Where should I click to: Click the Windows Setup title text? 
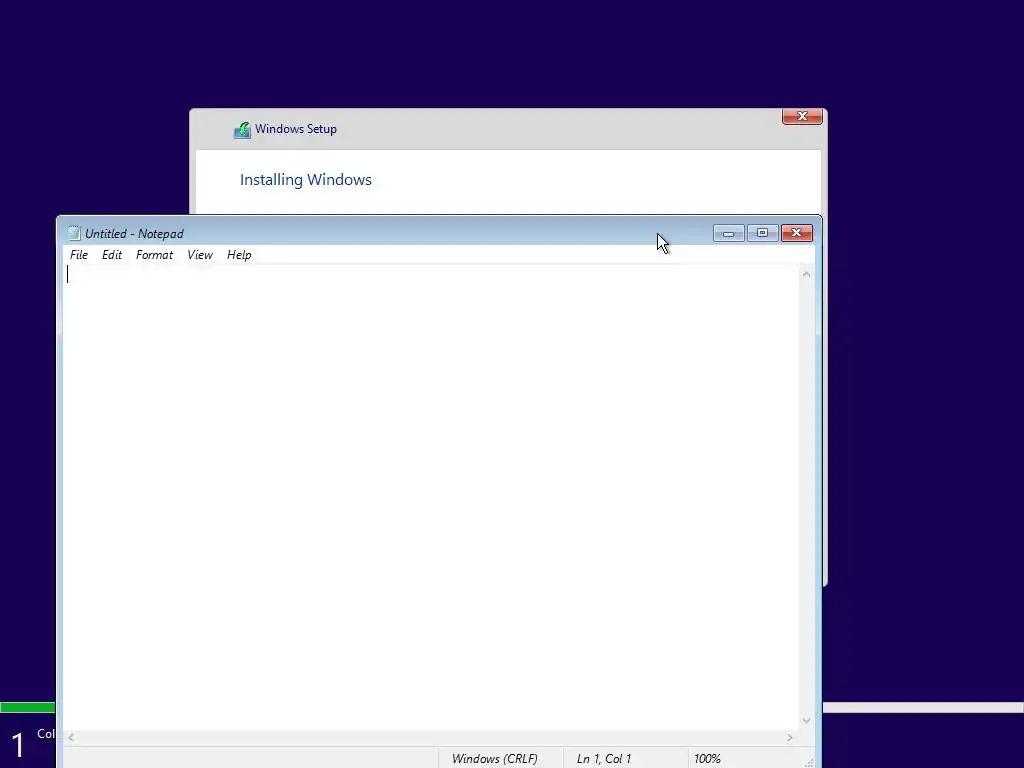point(296,129)
